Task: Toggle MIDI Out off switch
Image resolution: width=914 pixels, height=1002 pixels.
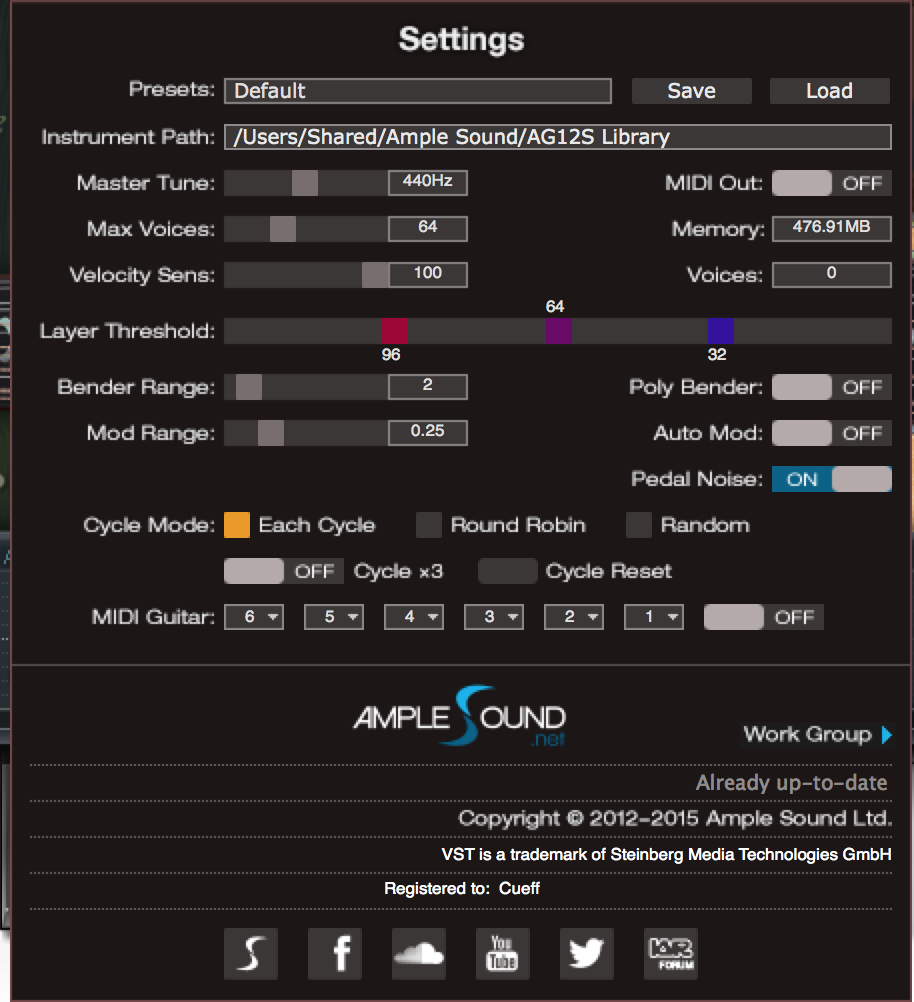Action: point(831,182)
